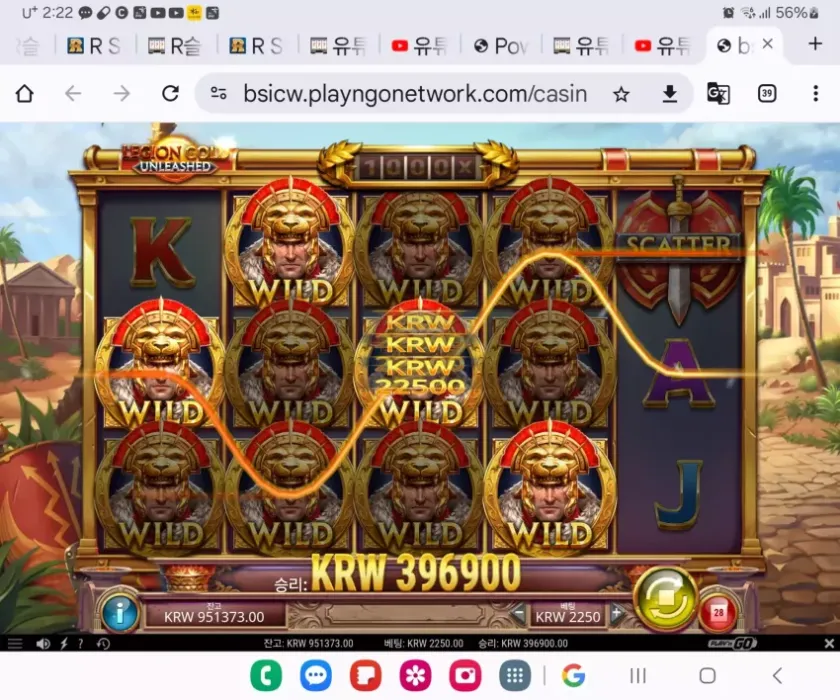This screenshot has width=840, height=700.
Task: Open the game help question mark
Action: [81, 643]
